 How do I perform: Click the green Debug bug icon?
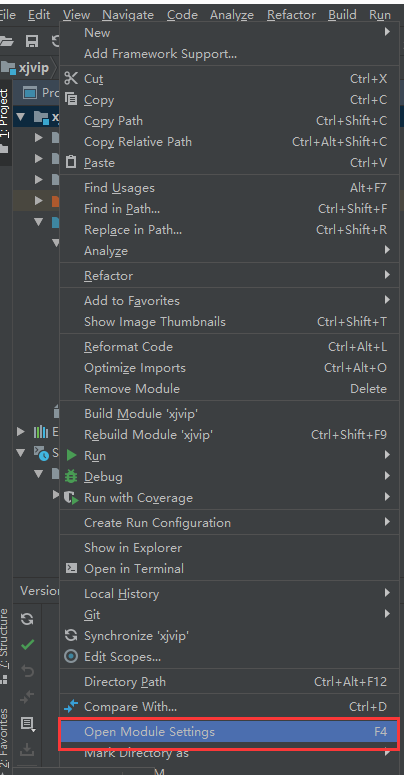(72, 476)
